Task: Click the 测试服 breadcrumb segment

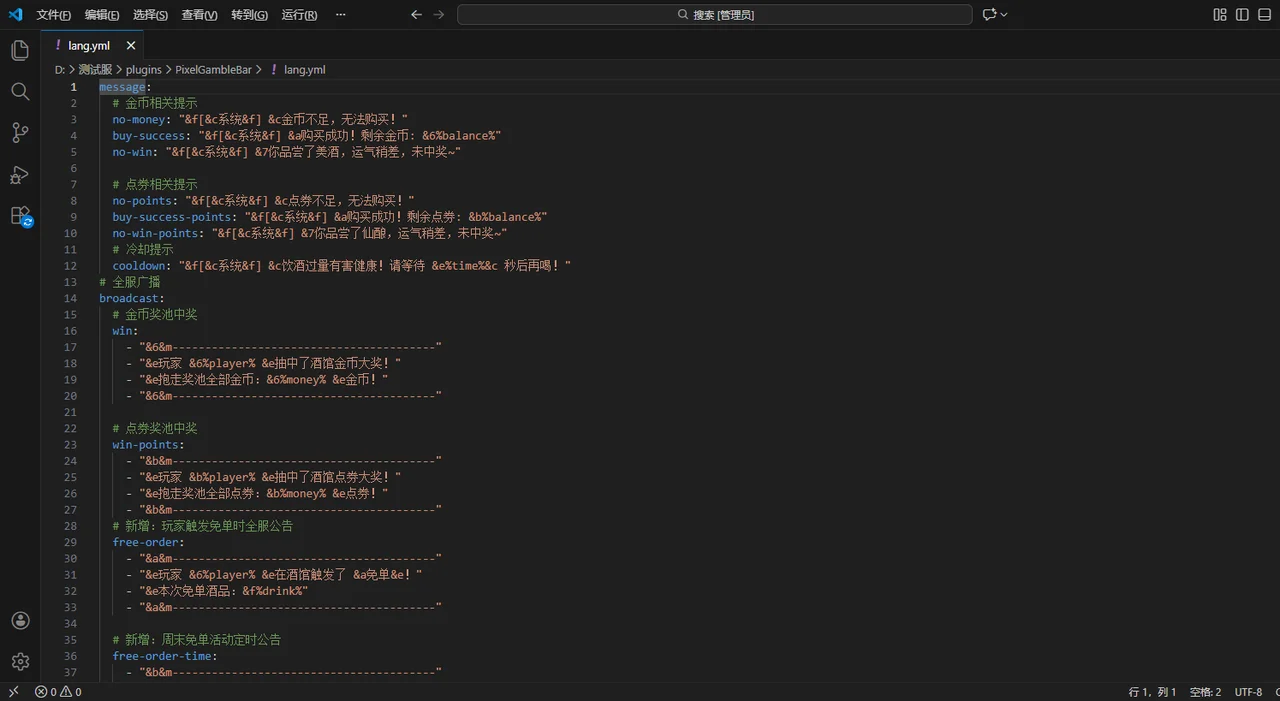Action: click(x=95, y=70)
